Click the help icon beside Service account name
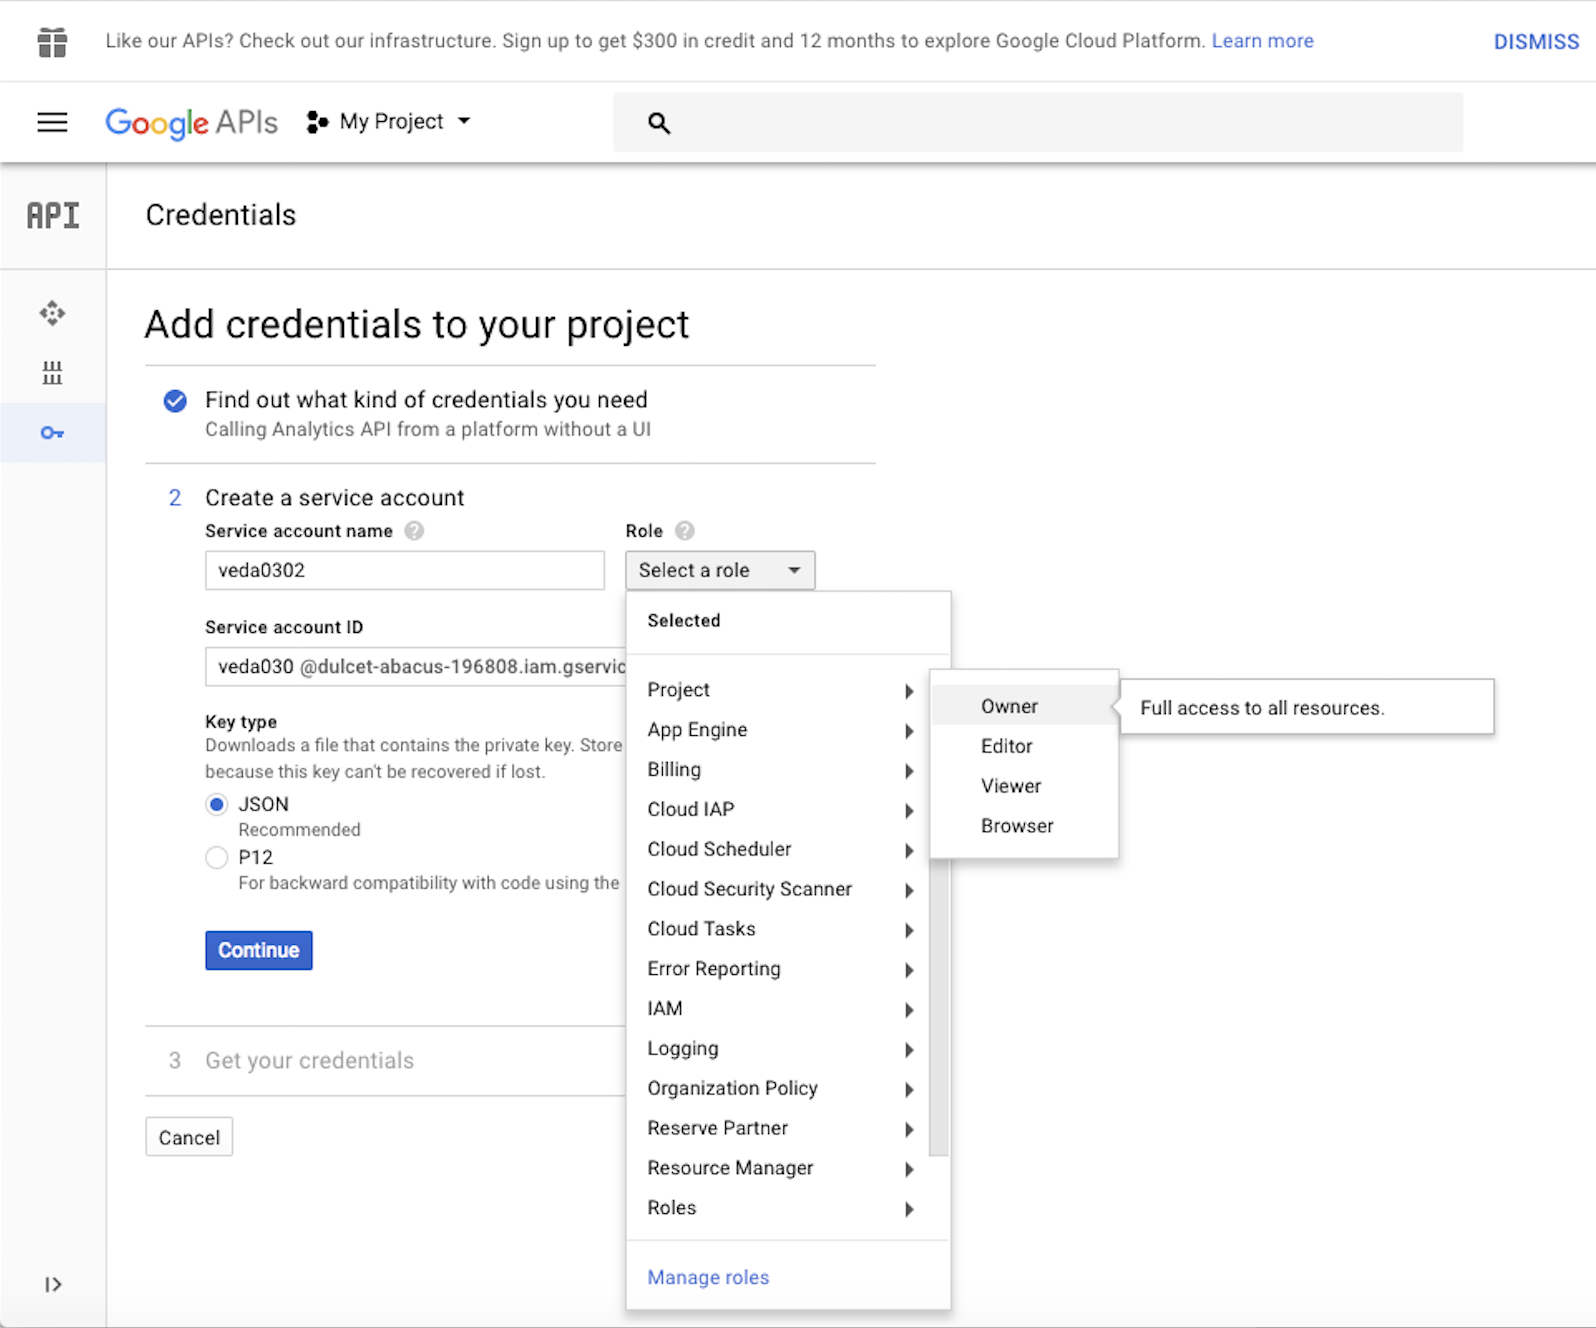Viewport: 1596px width, 1328px height. coord(414,531)
